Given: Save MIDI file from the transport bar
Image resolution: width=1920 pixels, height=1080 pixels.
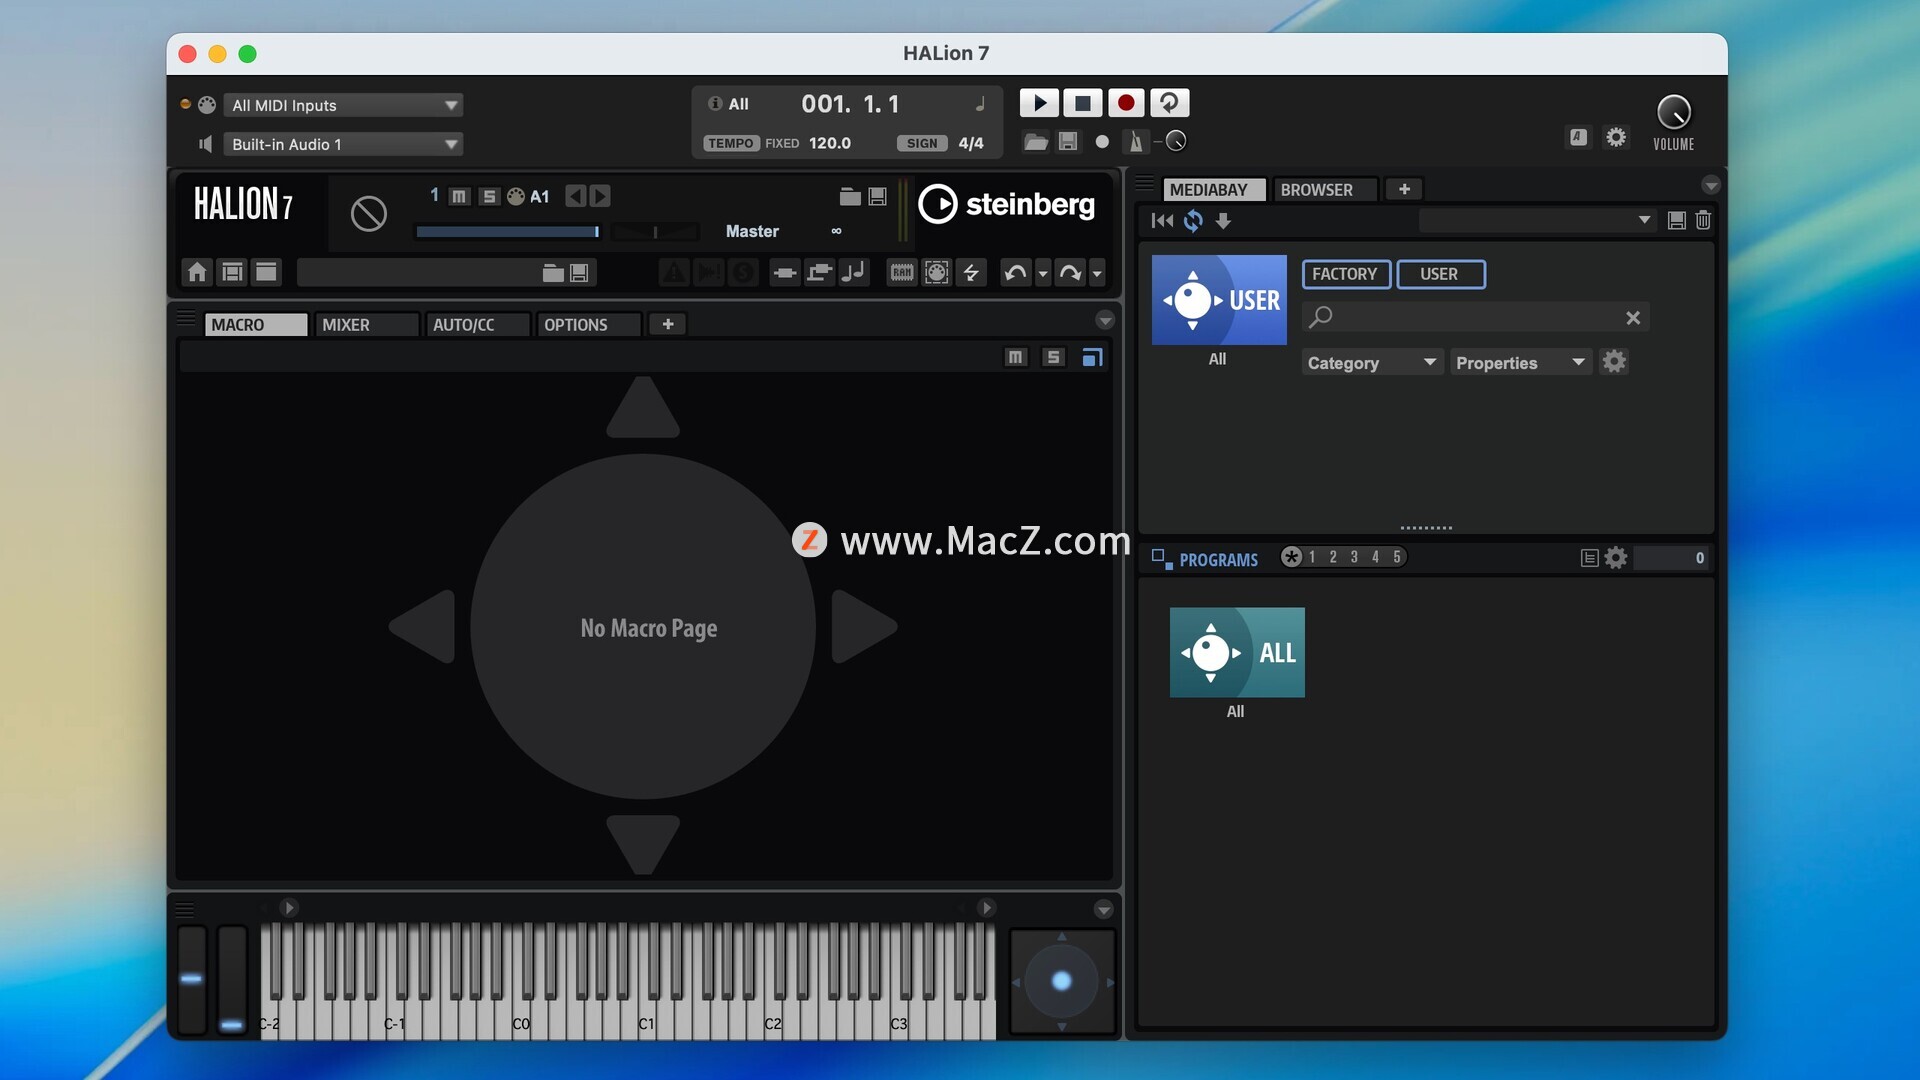Looking at the screenshot, I should [x=1068, y=142].
